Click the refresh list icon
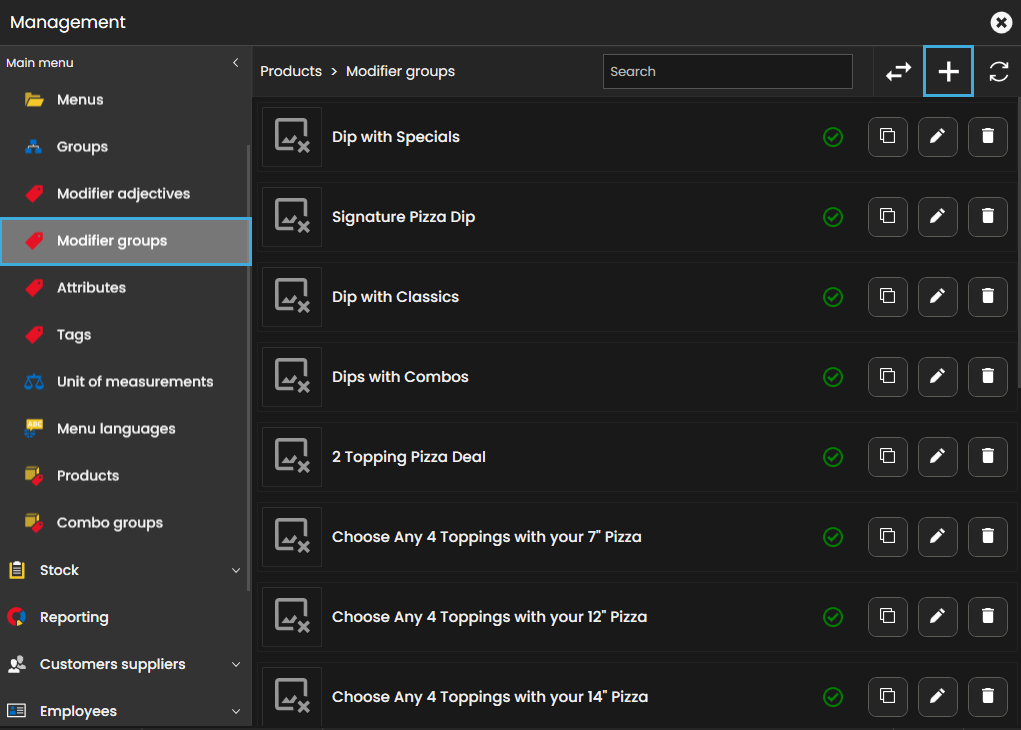The height and width of the screenshot is (730, 1021). [998, 72]
